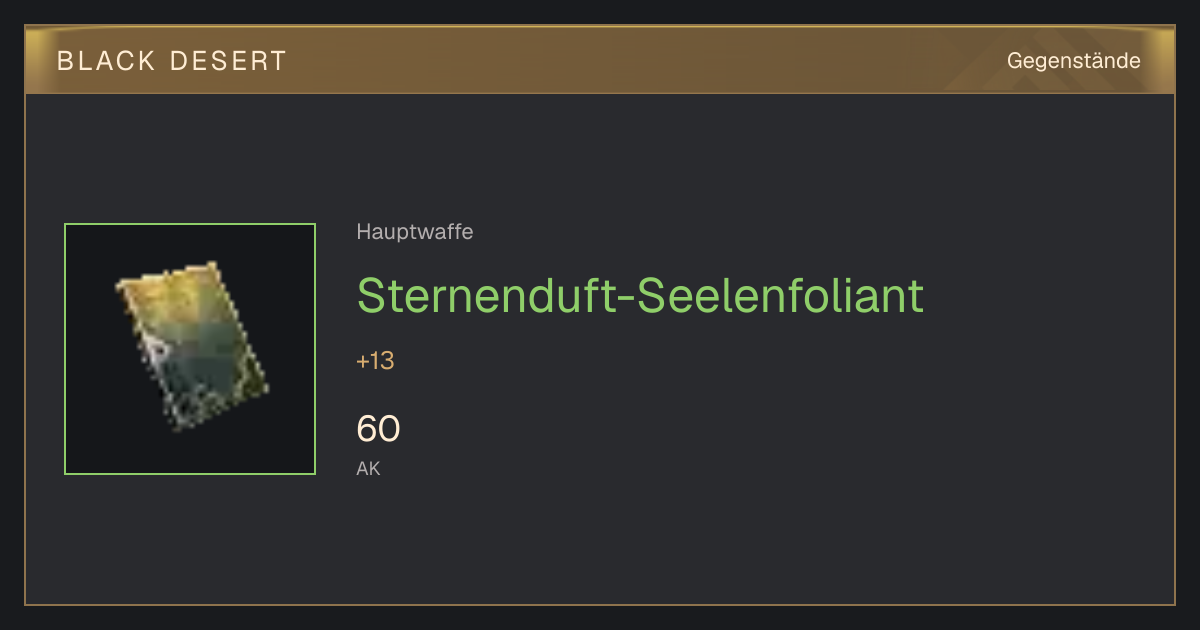Click the golden frame line under card

[x=600, y=604]
